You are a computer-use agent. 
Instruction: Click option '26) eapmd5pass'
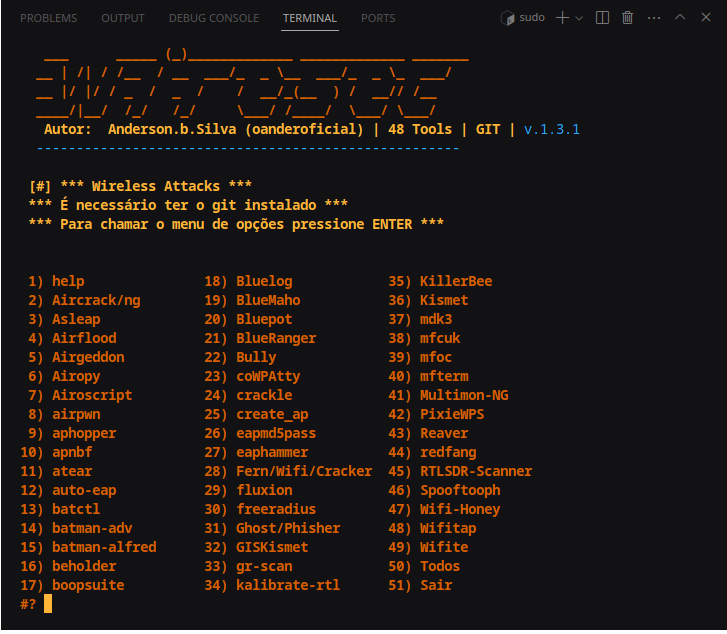(260, 433)
